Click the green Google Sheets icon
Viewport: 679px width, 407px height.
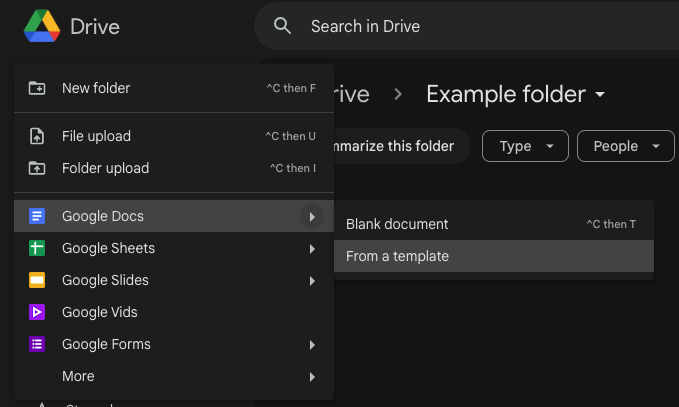[x=37, y=248]
